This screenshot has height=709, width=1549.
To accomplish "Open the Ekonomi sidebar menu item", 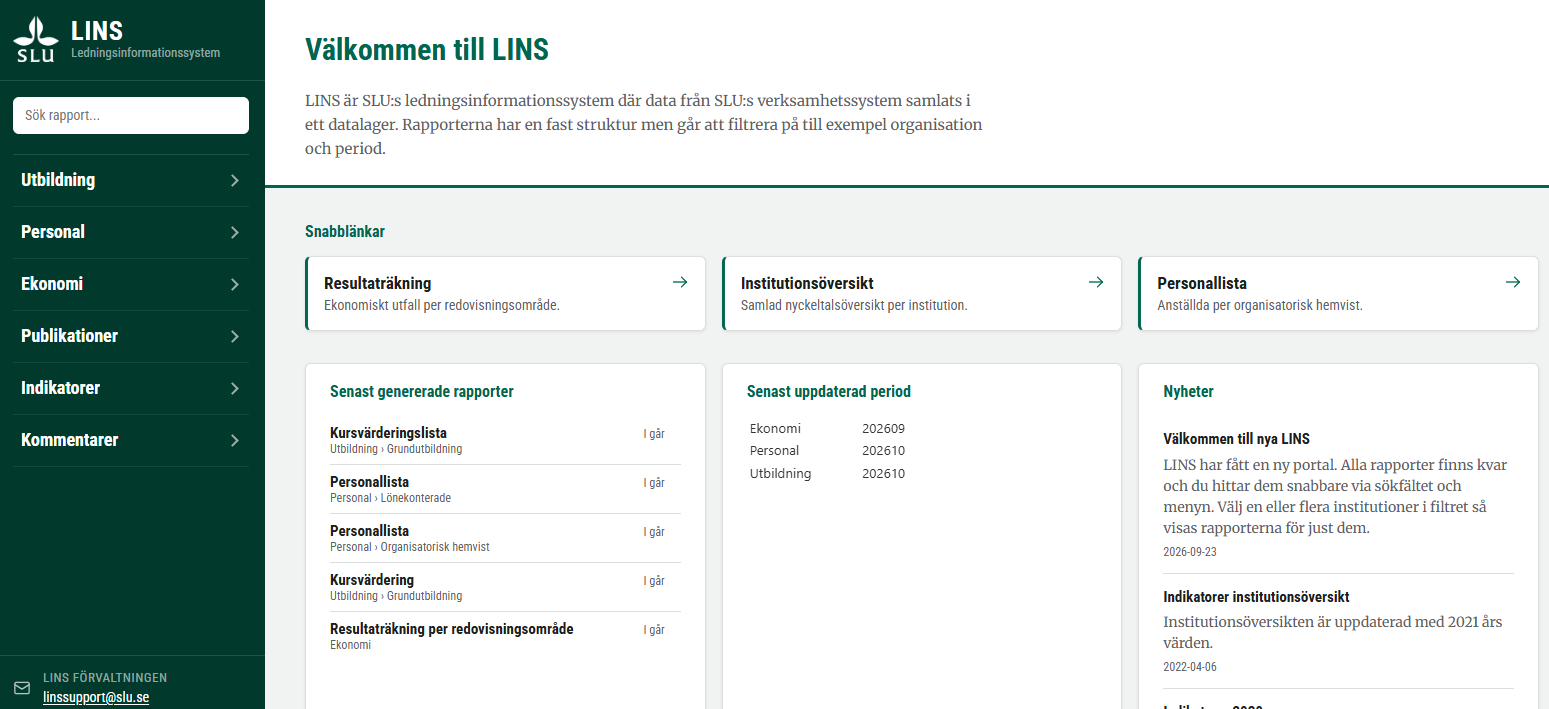I will coord(131,284).
